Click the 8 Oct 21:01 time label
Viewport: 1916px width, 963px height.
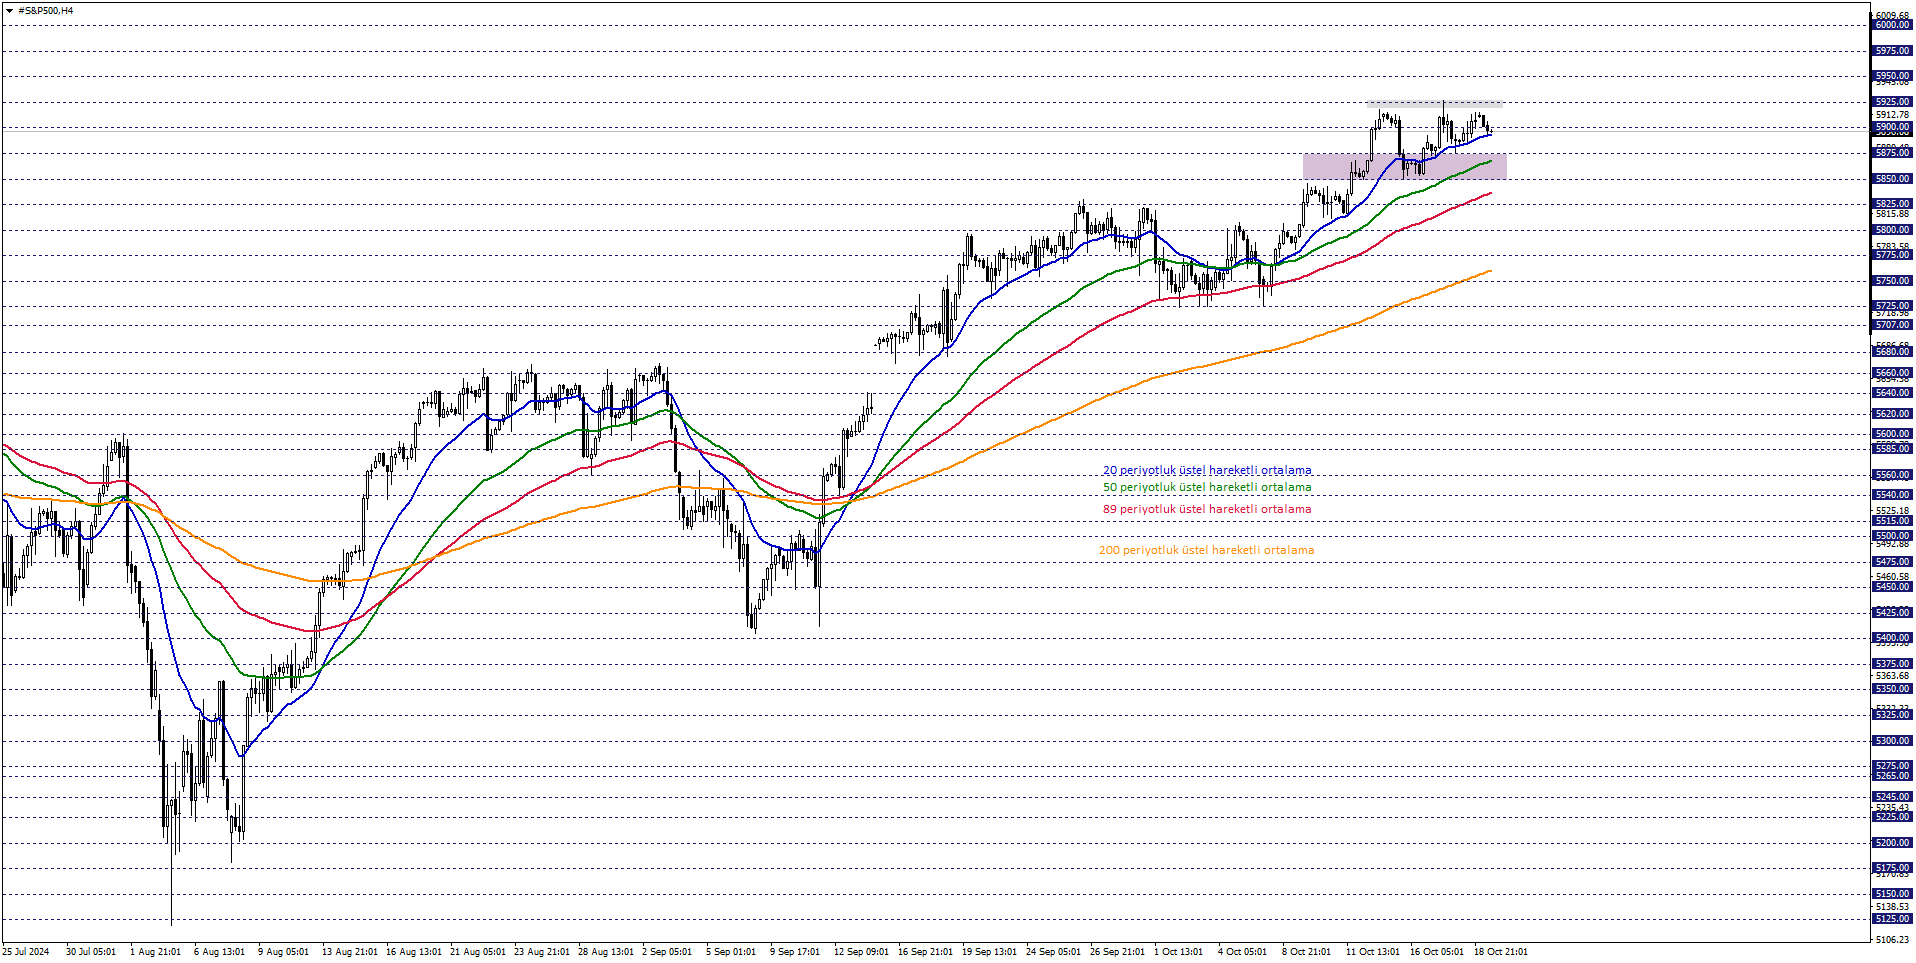click(1306, 952)
